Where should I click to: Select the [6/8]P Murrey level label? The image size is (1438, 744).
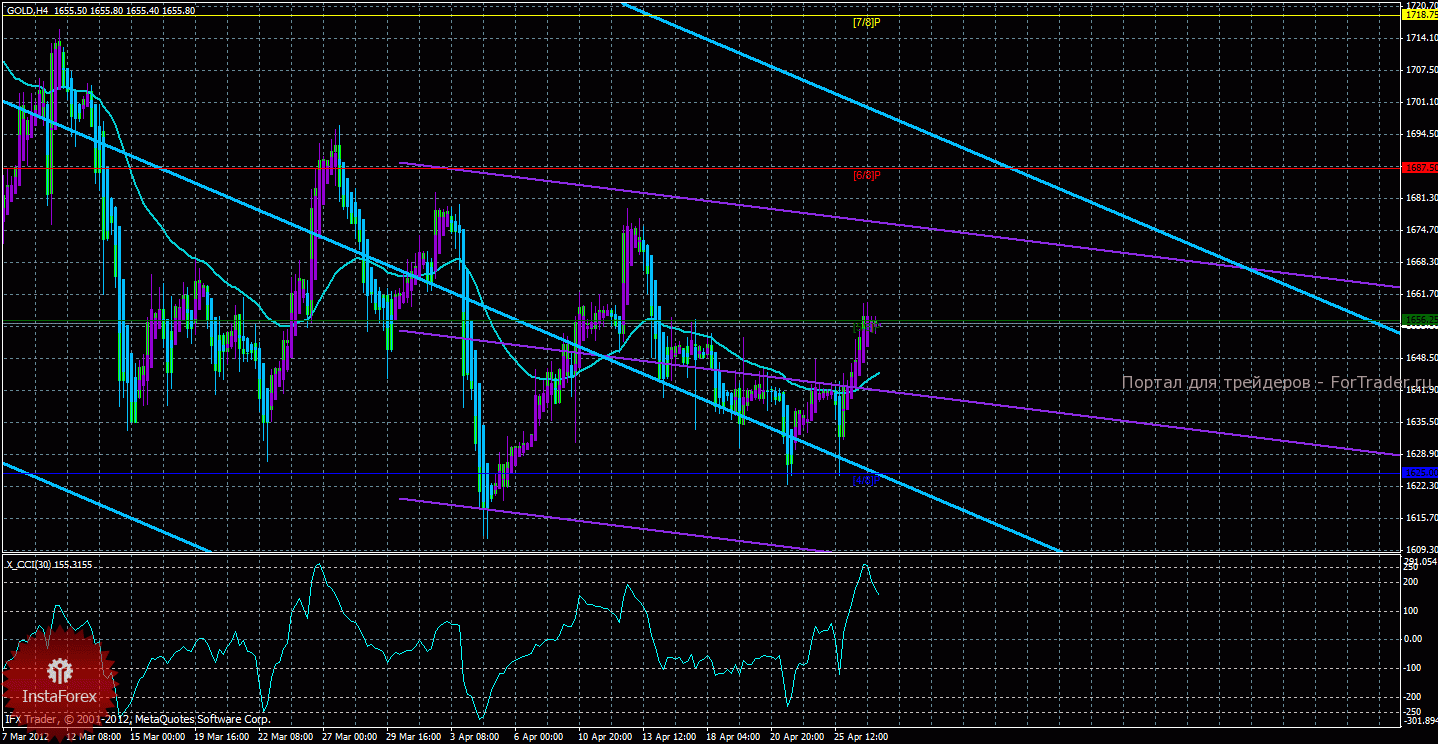[x=866, y=175]
